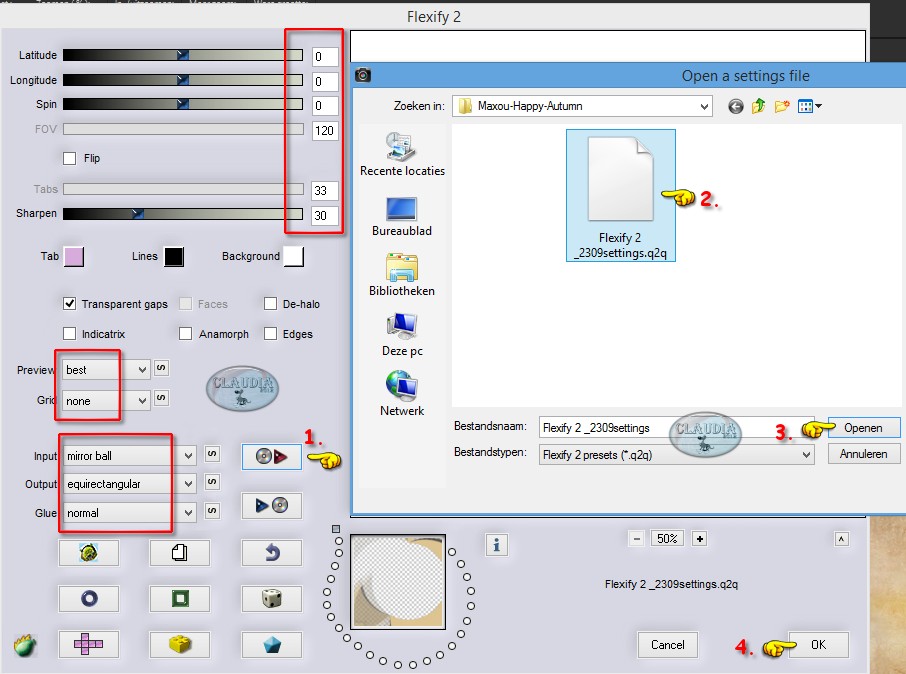Toggle the Flip checkbox
The height and width of the screenshot is (674, 906).
pos(69,158)
